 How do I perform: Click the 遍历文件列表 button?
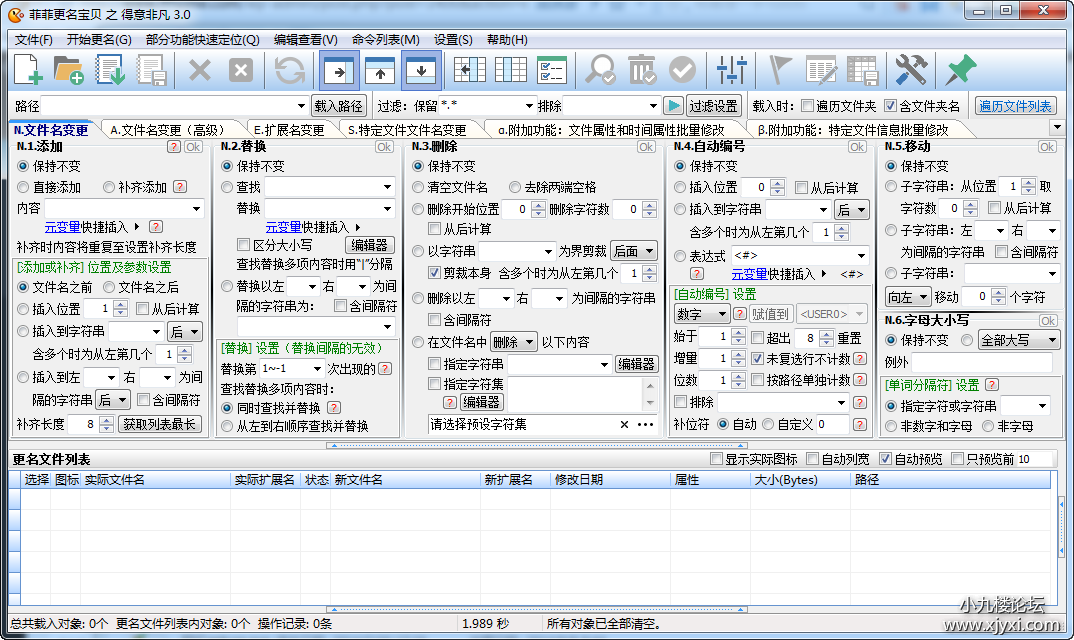1015,106
